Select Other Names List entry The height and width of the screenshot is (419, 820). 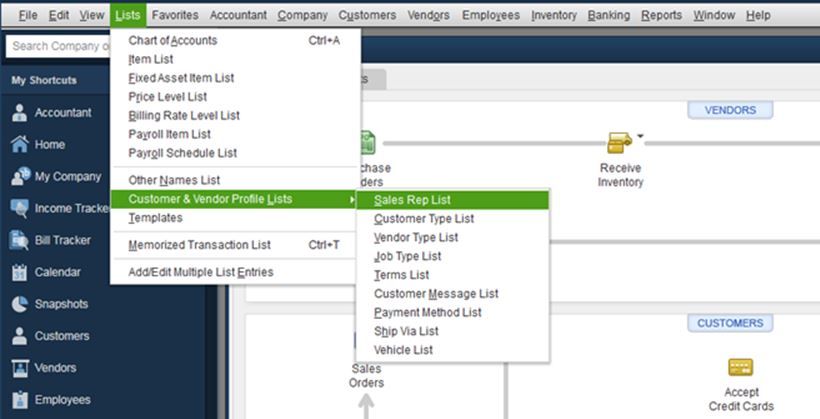[235, 180]
